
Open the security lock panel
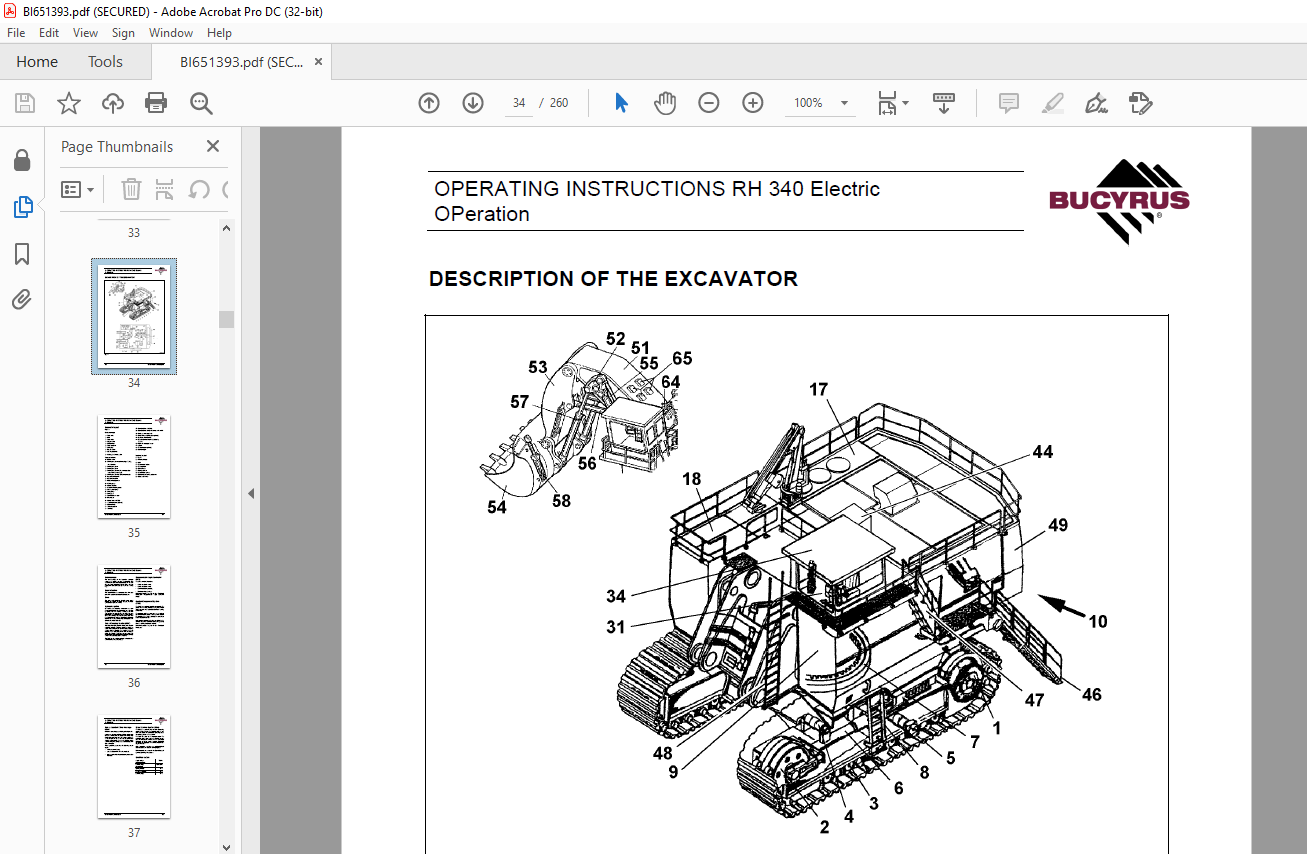pos(22,161)
